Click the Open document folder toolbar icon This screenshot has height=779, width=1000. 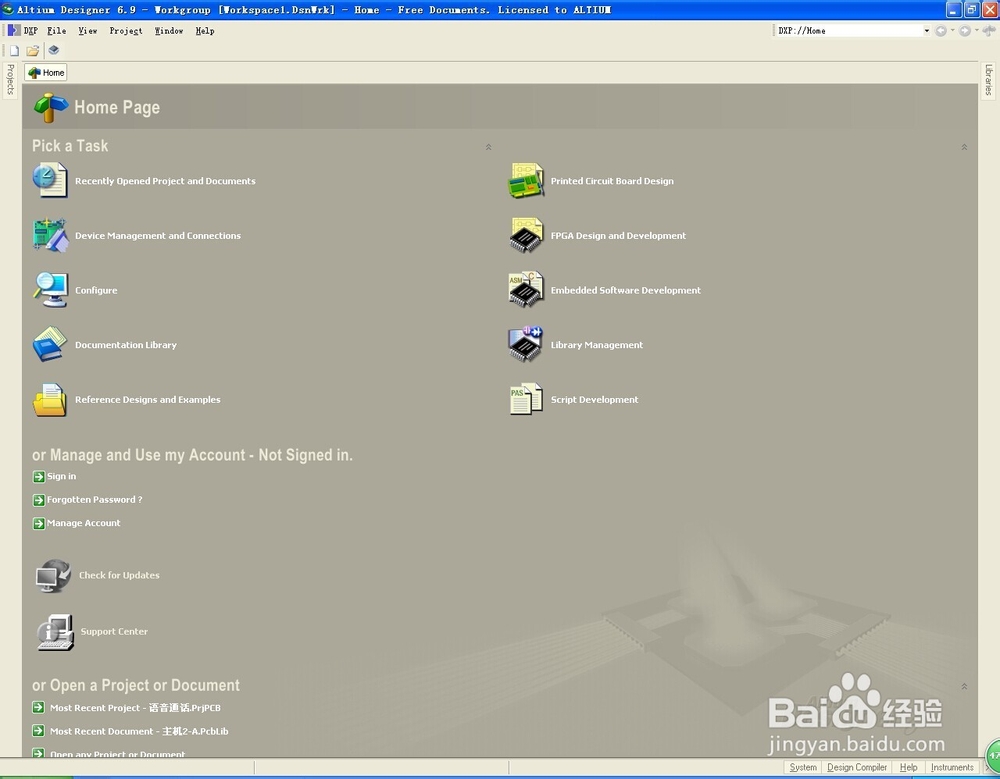tap(33, 50)
